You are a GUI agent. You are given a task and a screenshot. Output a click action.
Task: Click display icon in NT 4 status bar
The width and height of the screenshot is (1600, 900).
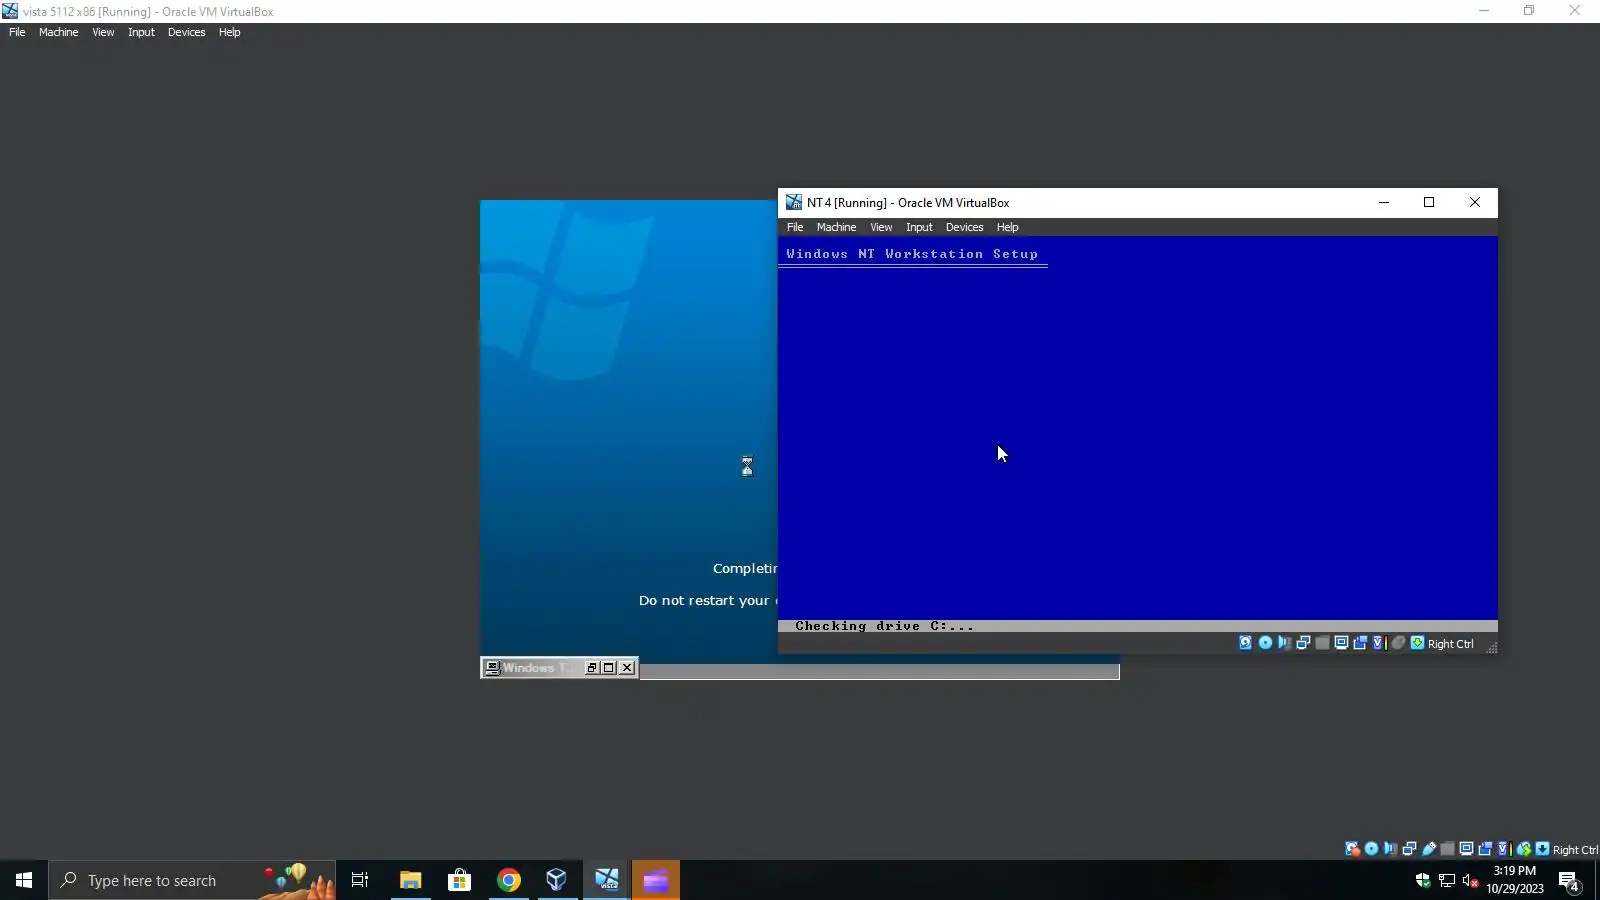point(1341,643)
